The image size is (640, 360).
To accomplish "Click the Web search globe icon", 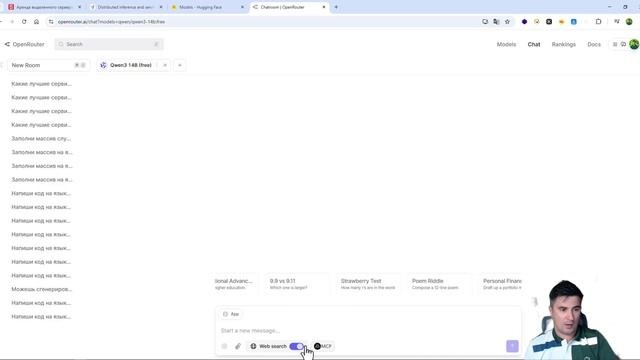I will 253,346.
